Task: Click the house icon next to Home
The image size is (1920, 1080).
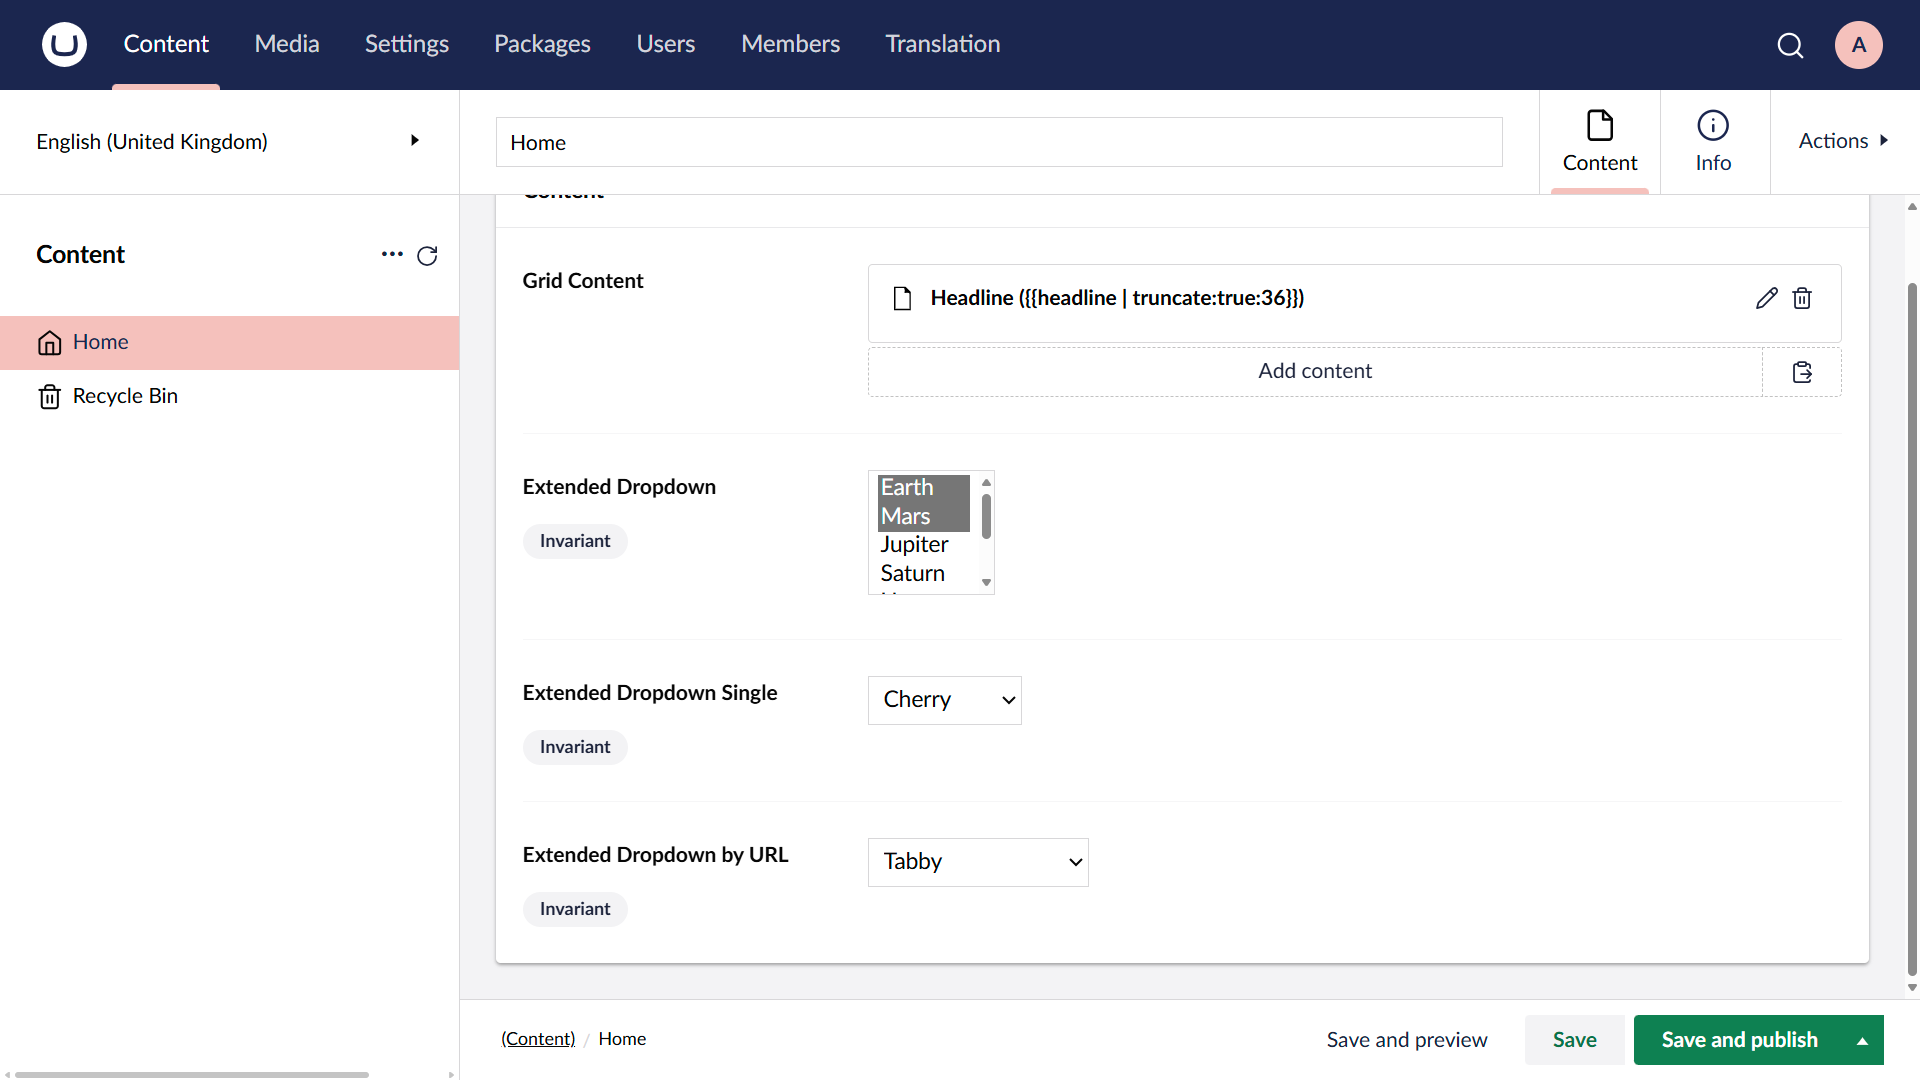Action: [49, 343]
